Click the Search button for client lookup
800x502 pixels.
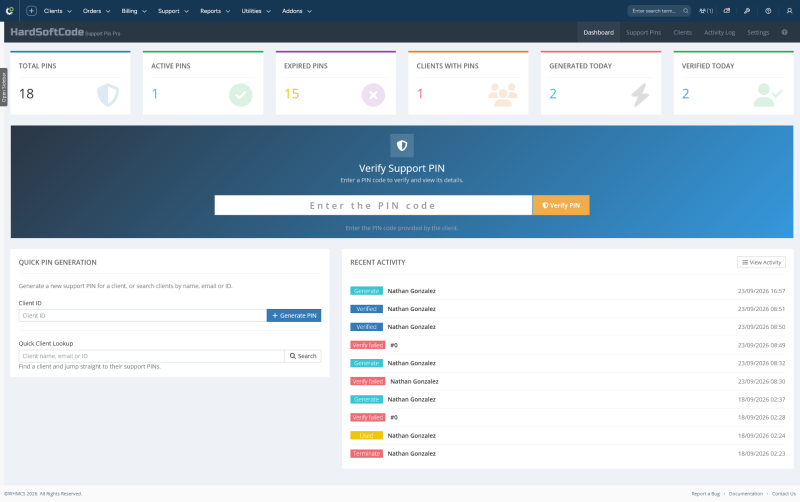coord(303,356)
